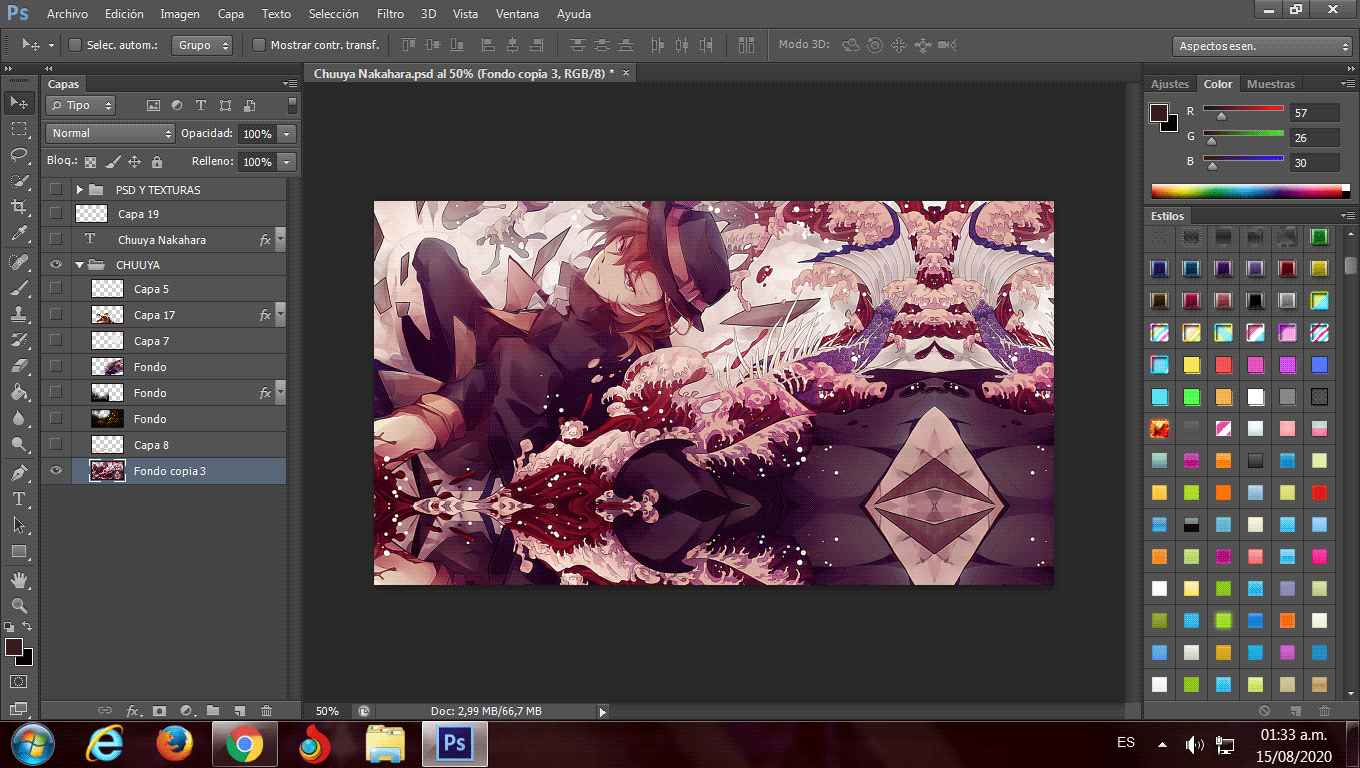This screenshot has width=1360, height=768.
Task: Open the layer style fx menu at panel bottom
Action: coord(133,711)
